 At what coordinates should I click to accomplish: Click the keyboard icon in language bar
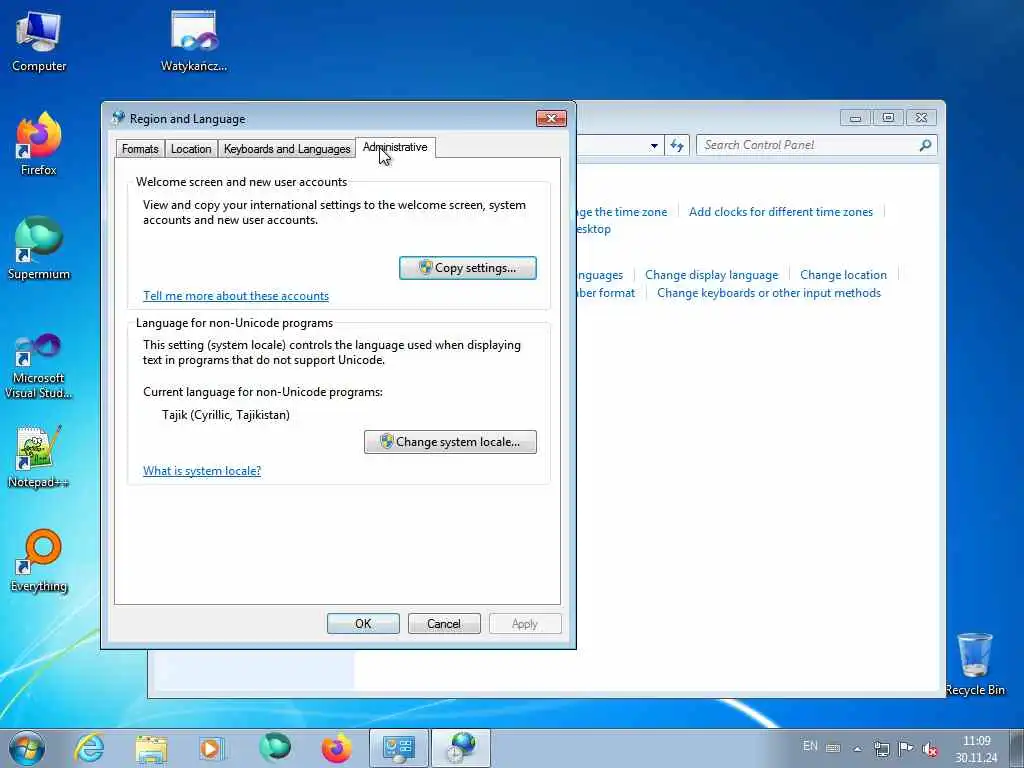pyautogui.click(x=833, y=748)
